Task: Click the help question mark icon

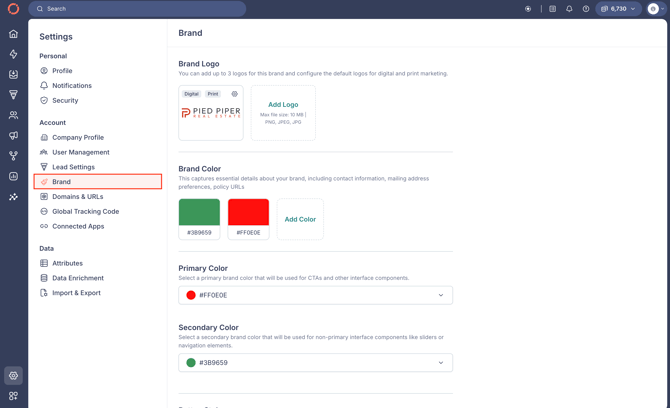Action: [586, 9]
